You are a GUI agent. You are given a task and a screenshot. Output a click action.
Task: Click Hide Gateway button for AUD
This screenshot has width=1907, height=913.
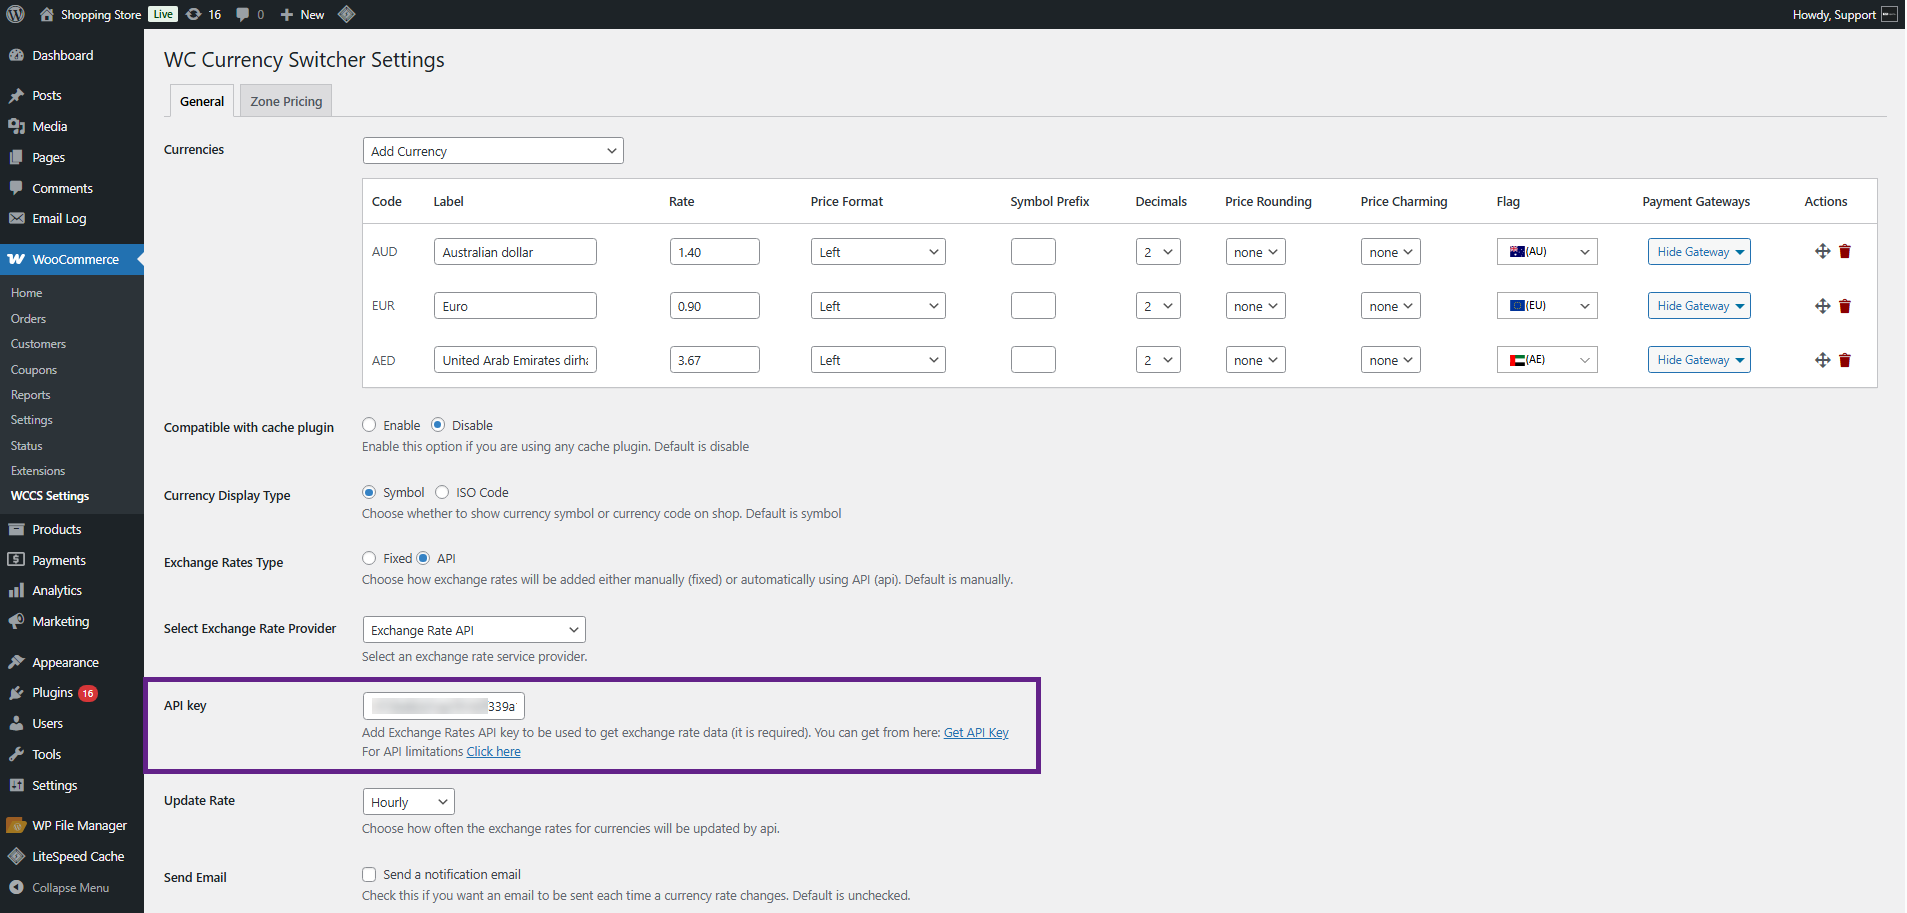pyautogui.click(x=1699, y=252)
